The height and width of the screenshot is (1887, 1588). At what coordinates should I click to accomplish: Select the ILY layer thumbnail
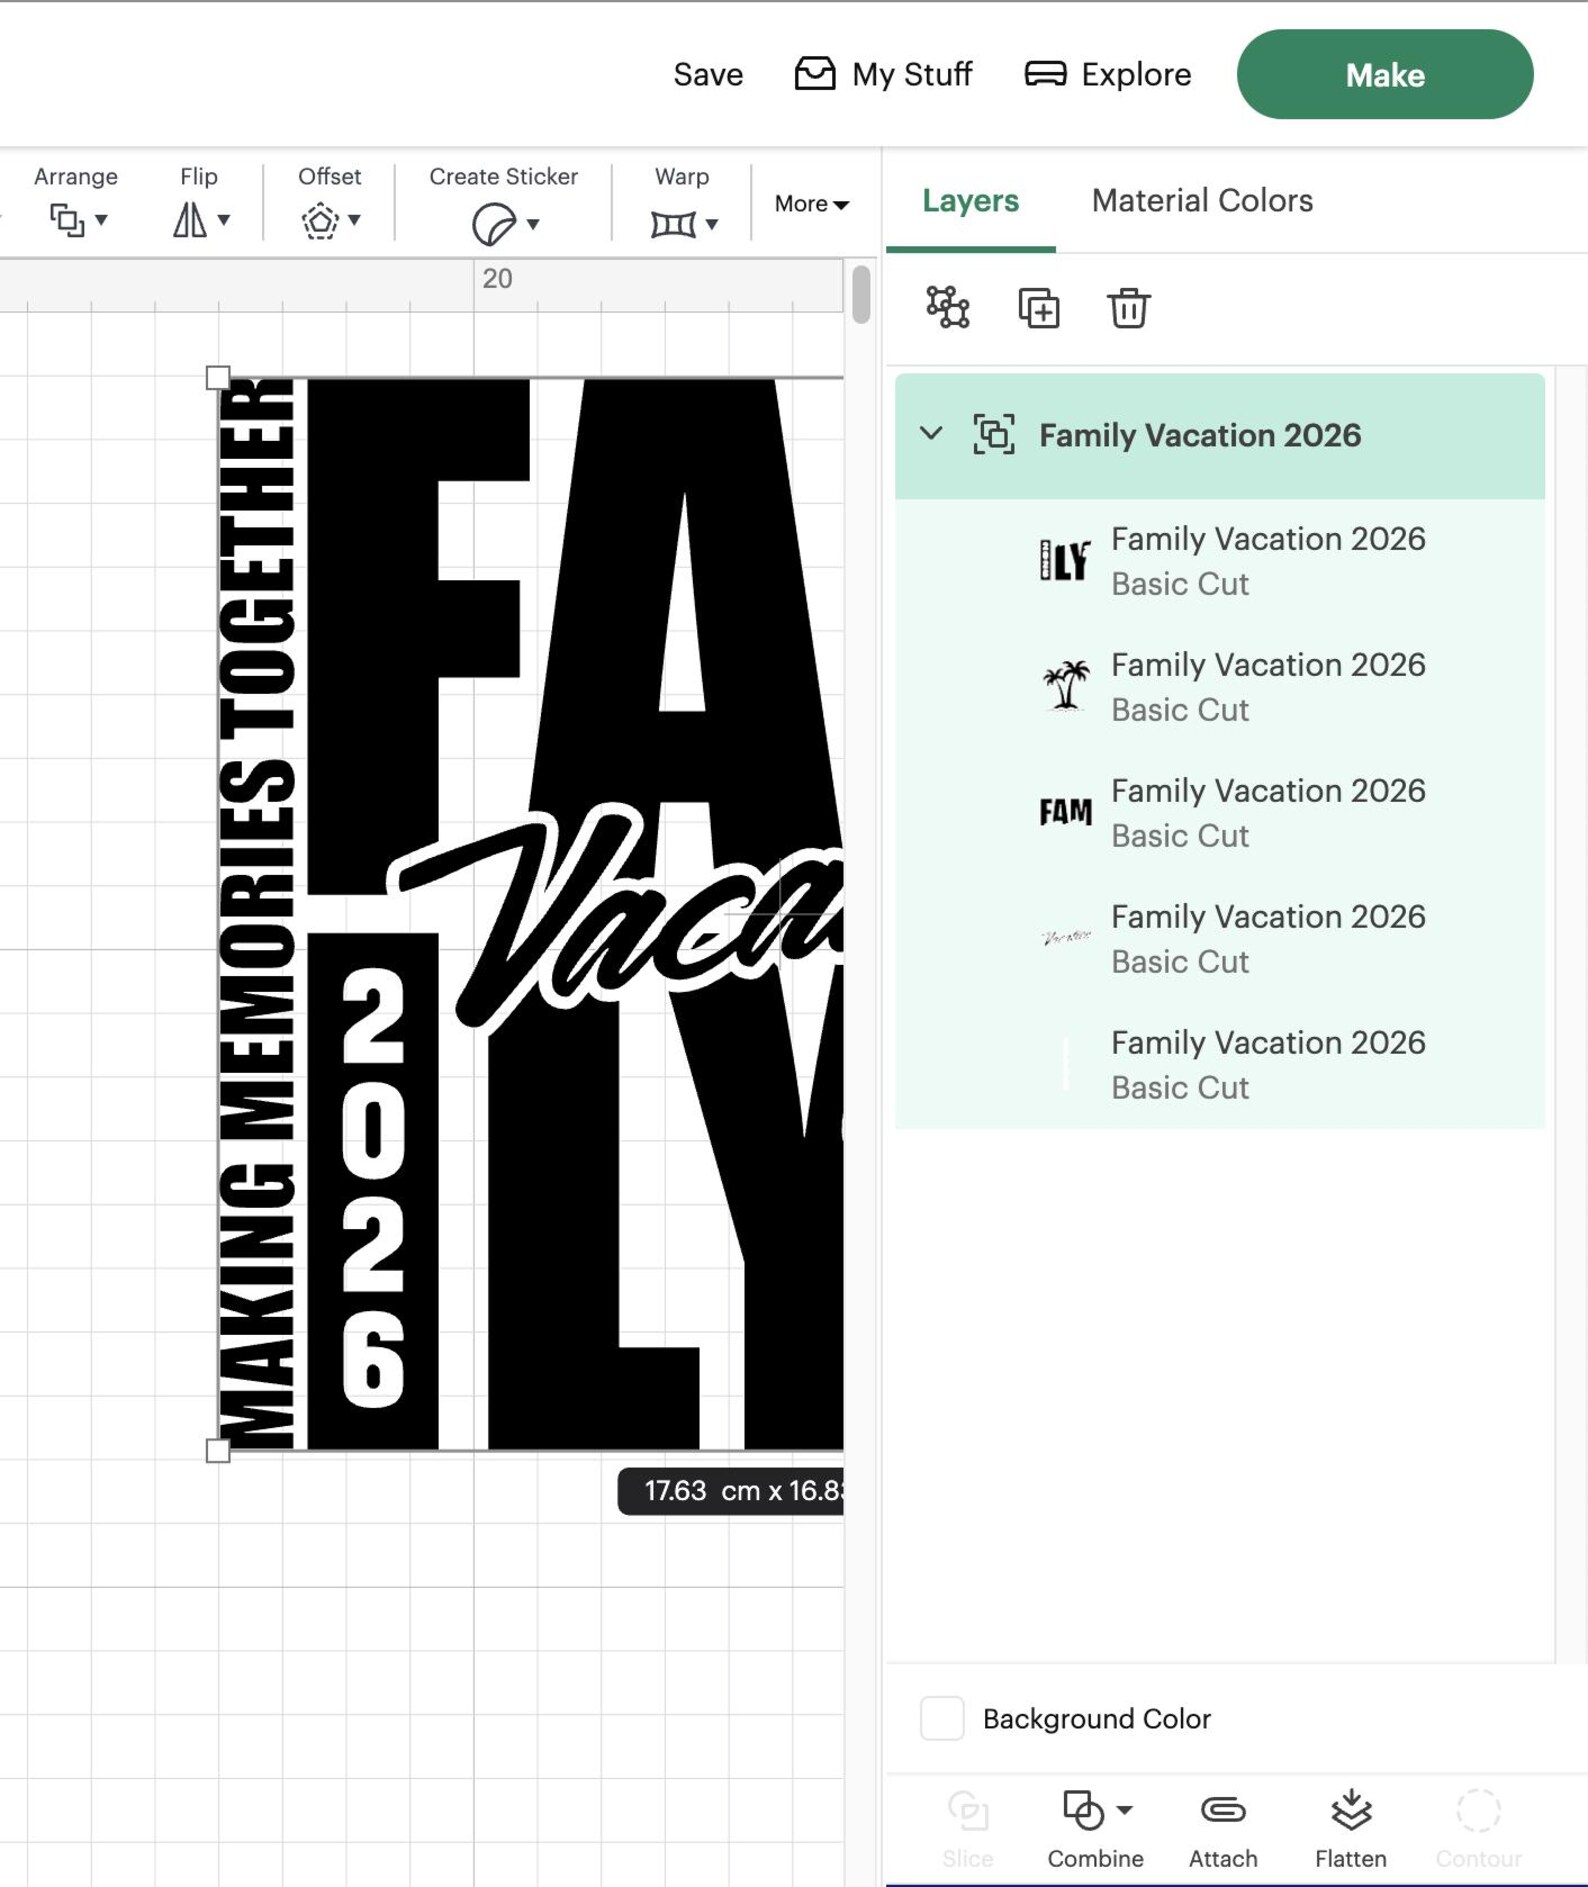1065,560
